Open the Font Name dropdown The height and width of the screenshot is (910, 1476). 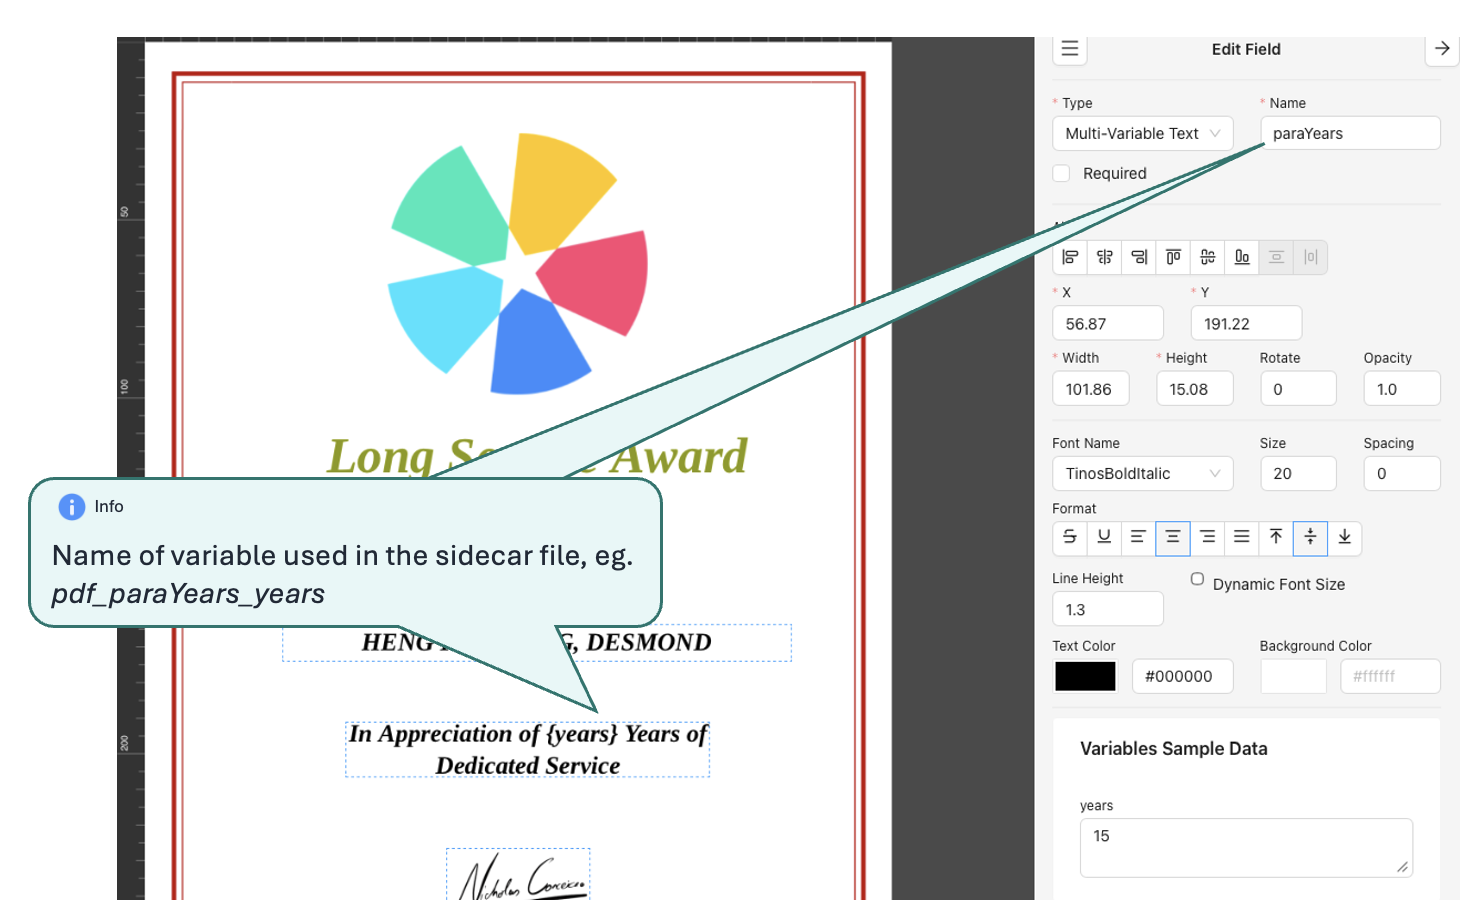pos(1143,473)
